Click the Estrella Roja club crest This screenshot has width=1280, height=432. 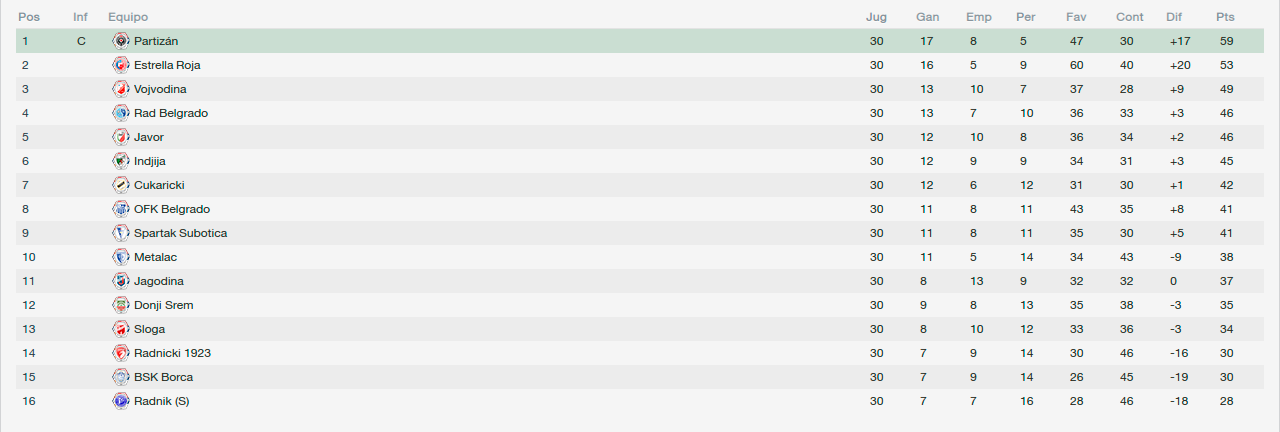[x=121, y=65]
